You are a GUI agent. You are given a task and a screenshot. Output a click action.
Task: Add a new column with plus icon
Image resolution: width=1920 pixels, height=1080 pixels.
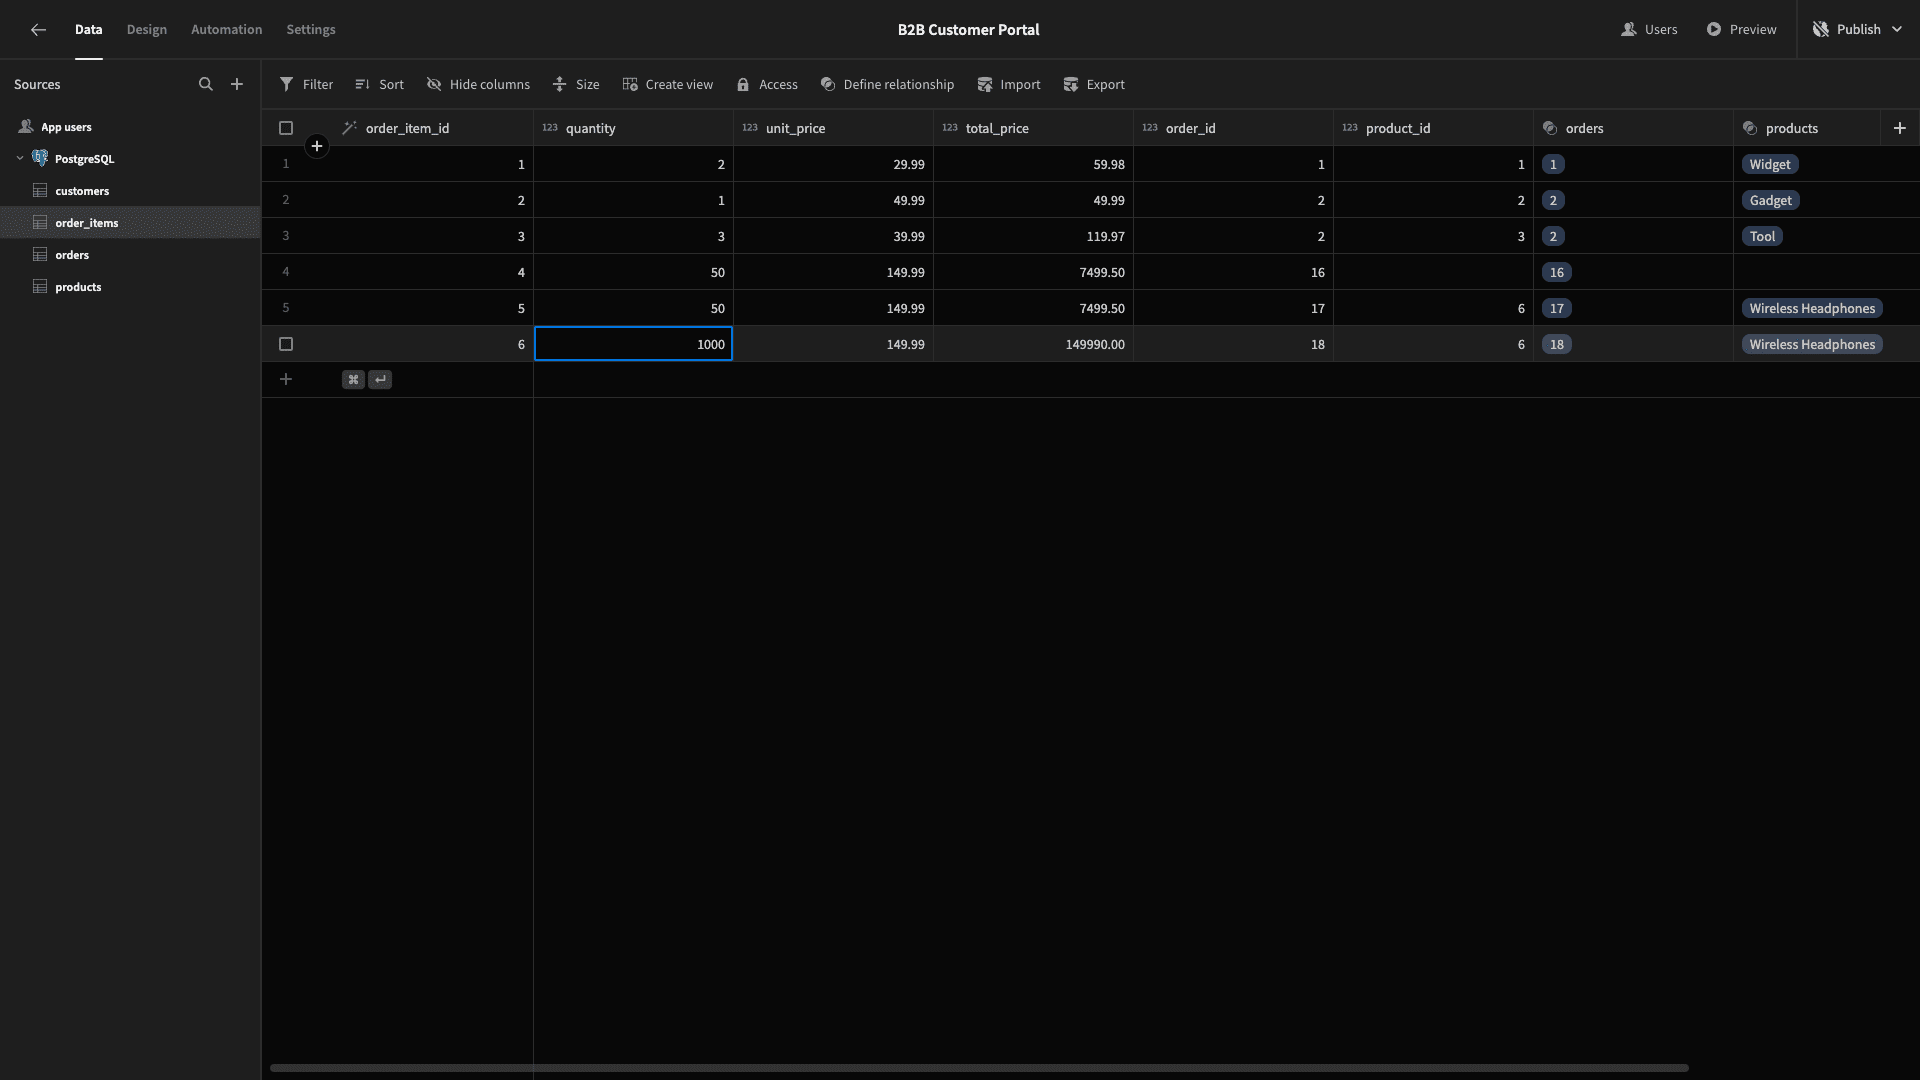point(1900,128)
